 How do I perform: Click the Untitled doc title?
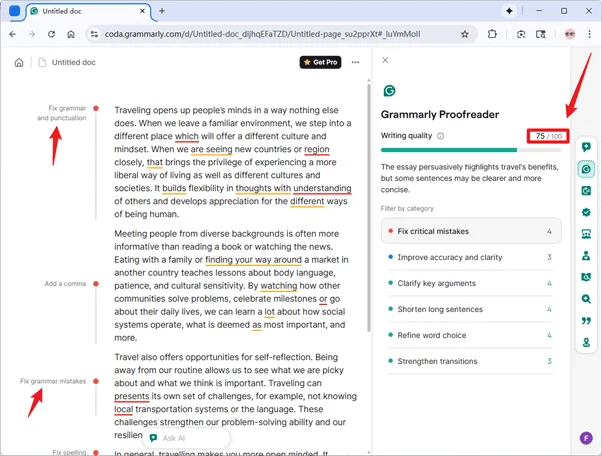point(74,62)
